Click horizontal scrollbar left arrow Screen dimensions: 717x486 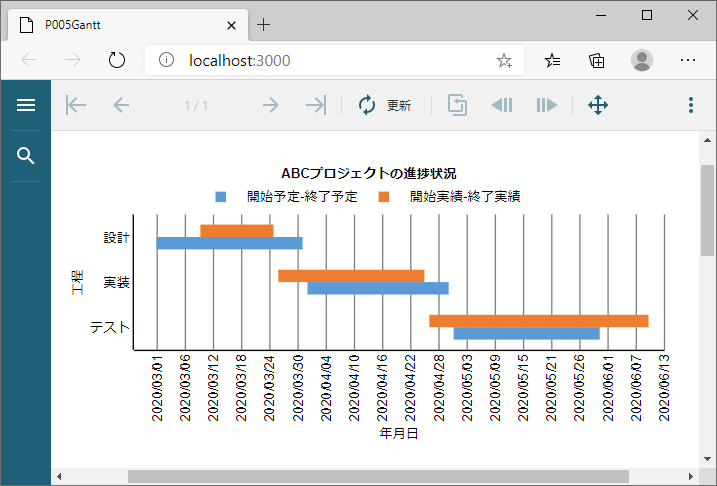59,476
